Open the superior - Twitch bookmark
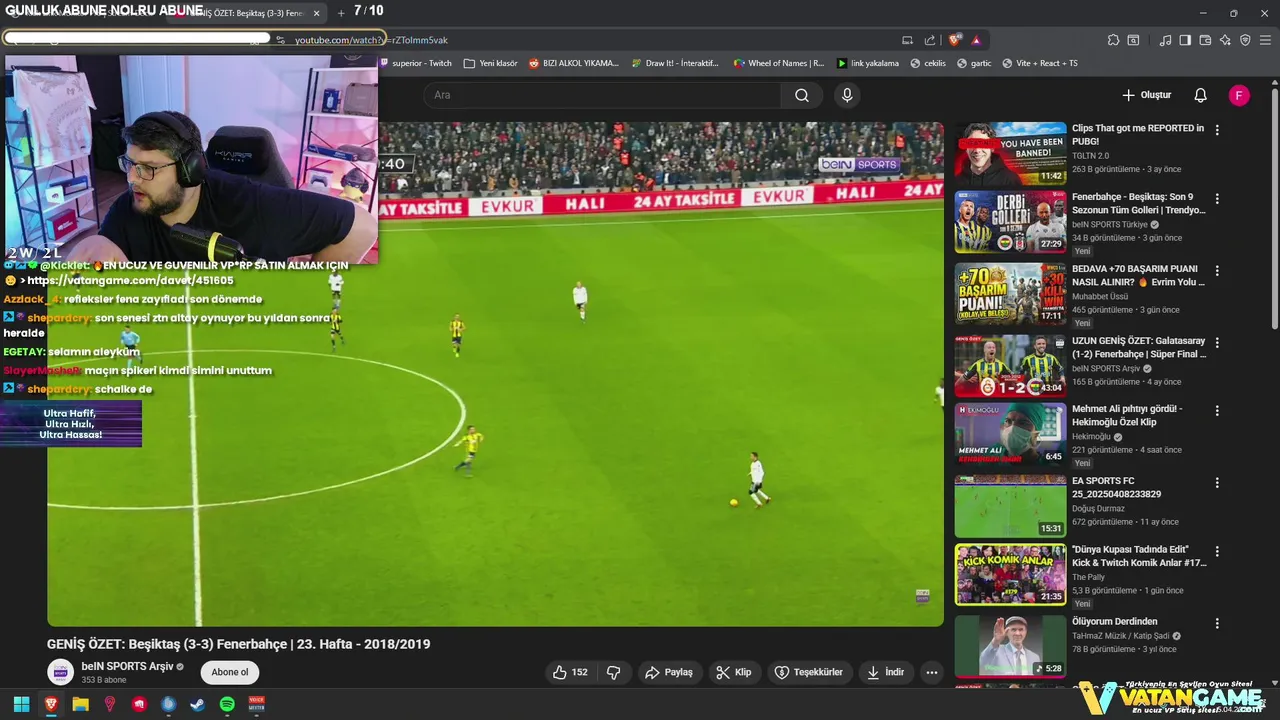Image resolution: width=1280 pixels, height=720 pixels. 415,63
